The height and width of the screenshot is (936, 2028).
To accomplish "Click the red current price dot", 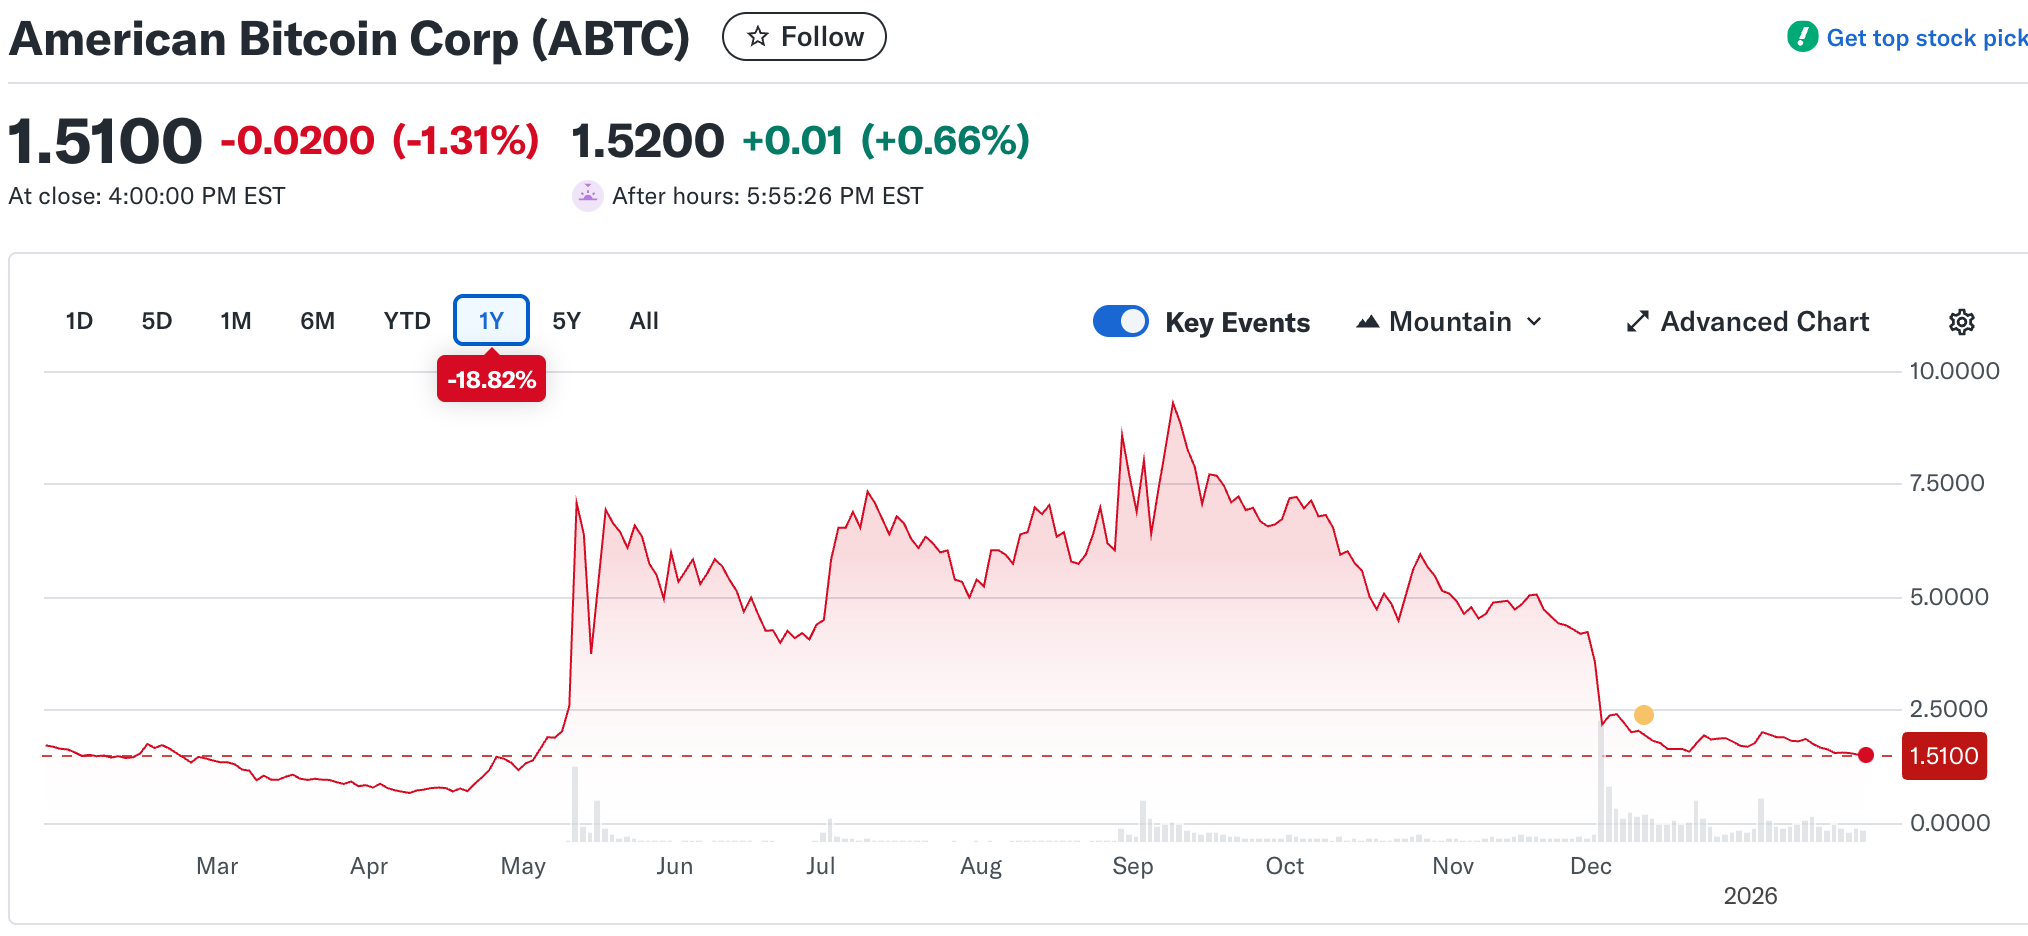I will pos(1866,755).
